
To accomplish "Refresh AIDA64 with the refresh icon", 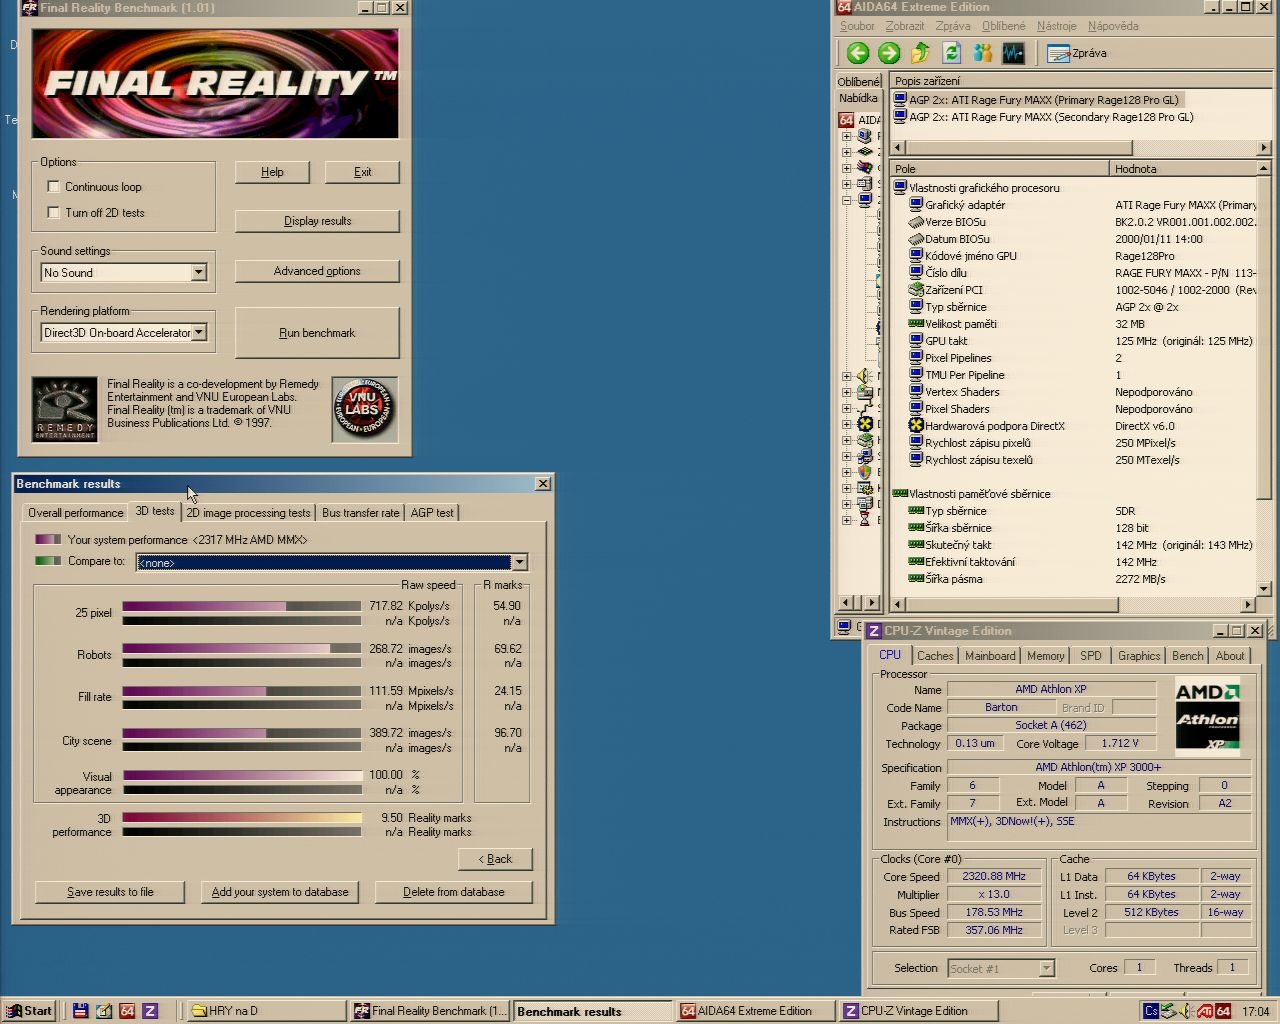I will [x=951, y=53].
